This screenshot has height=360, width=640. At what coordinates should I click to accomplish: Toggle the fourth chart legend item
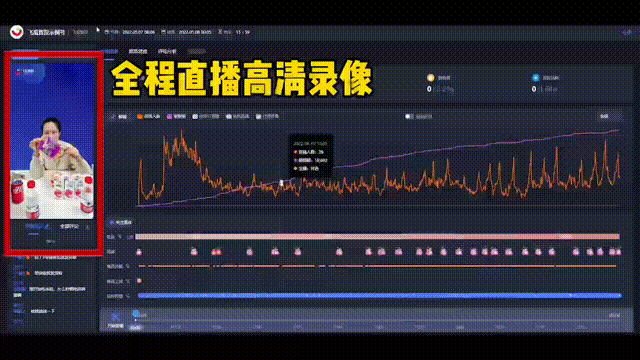206,116
